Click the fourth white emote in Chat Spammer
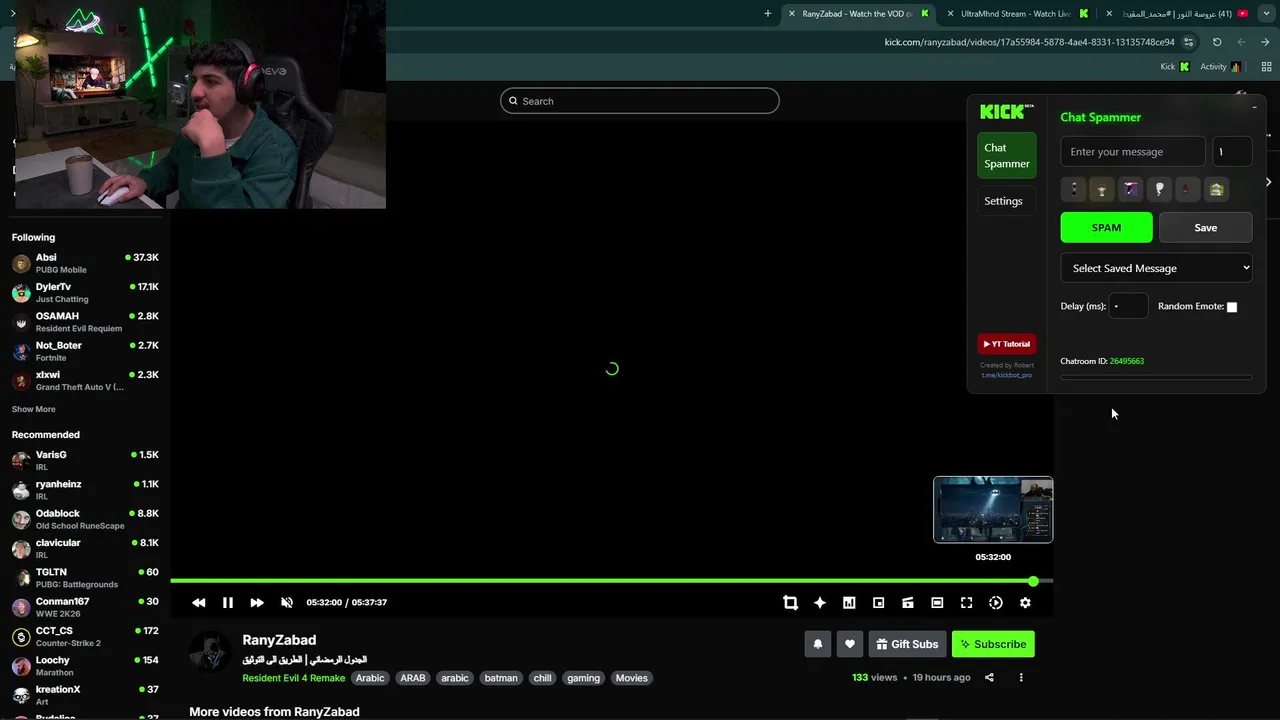The width and height of the screenshot is (1280, 720). point(1159,189)
